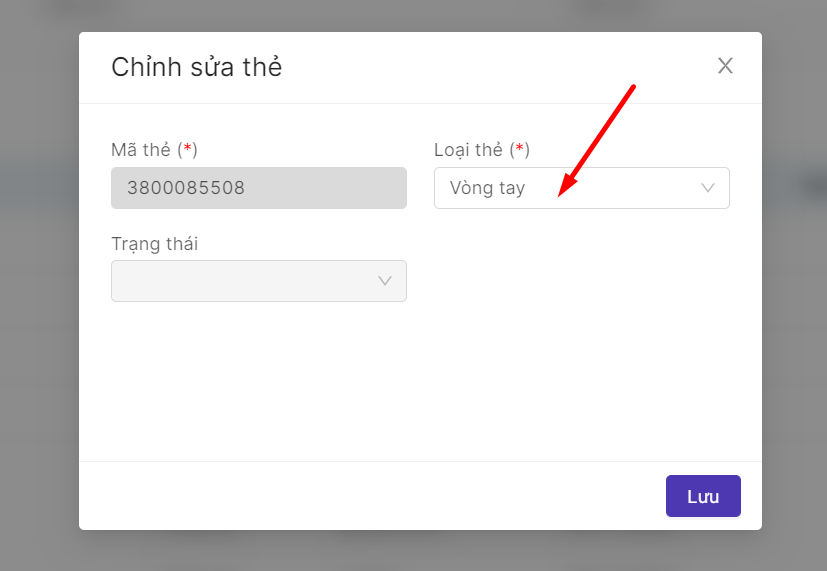Click the Loại thẻ dropdown chevron arrow
Viewport: 827px width, 571px height.
click(x=708, y=188)
